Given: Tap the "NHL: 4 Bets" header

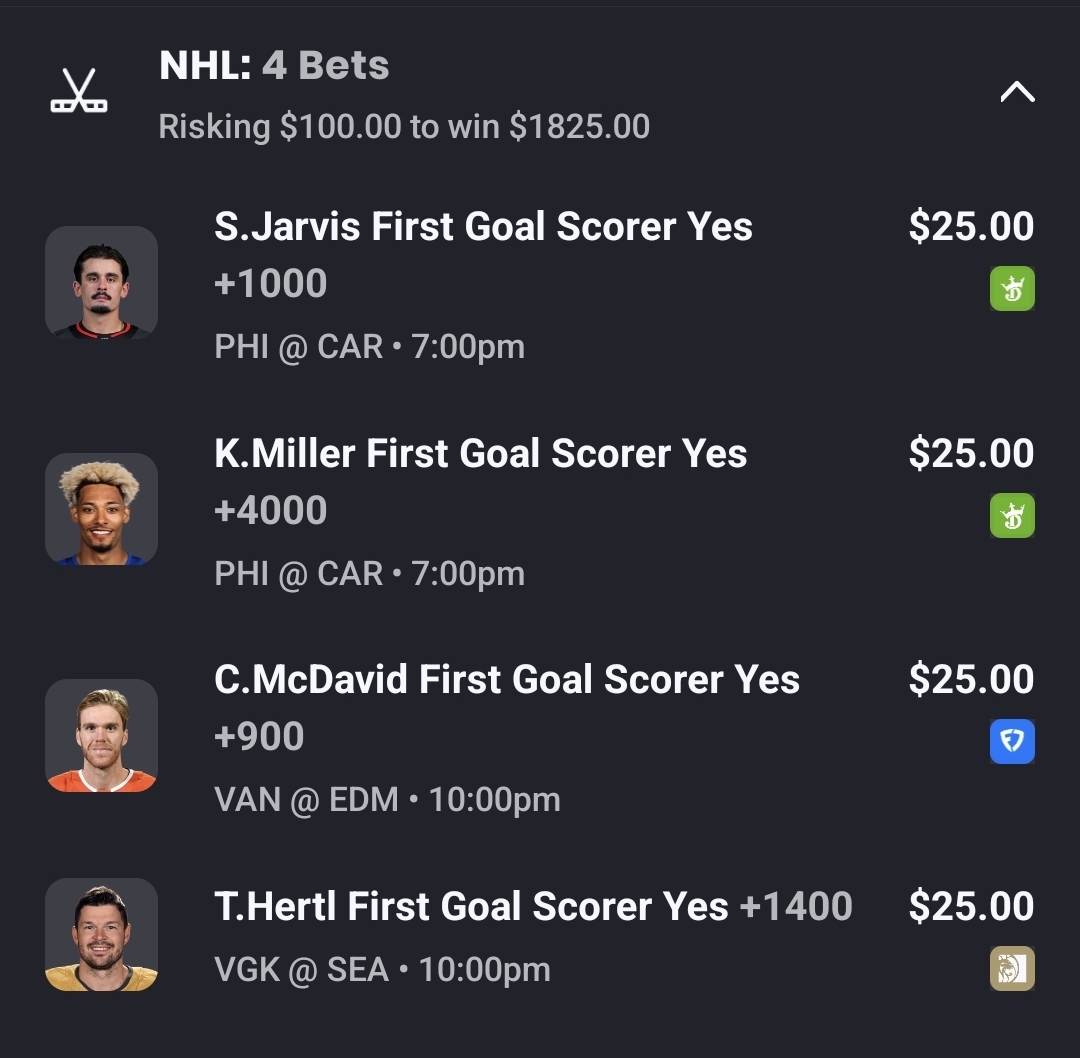Looking at the screenshot, I should click(274, 66).
